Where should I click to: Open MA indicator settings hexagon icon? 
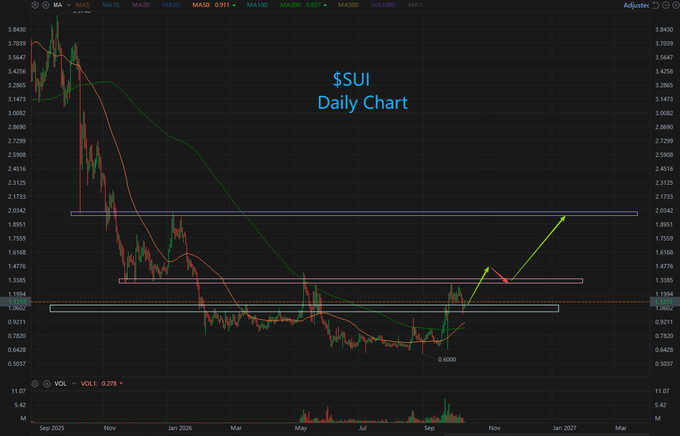point(35,5)
